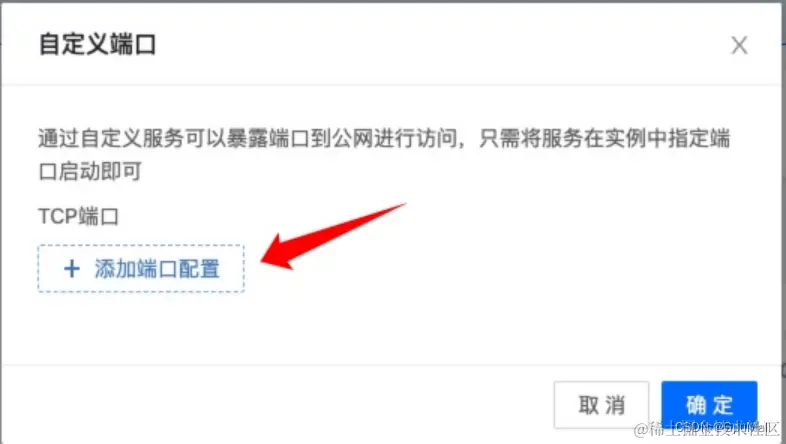This screenshot has width=786, height=444.
Task: Click the character 取 in cancel button
Action: coord(588,405)
